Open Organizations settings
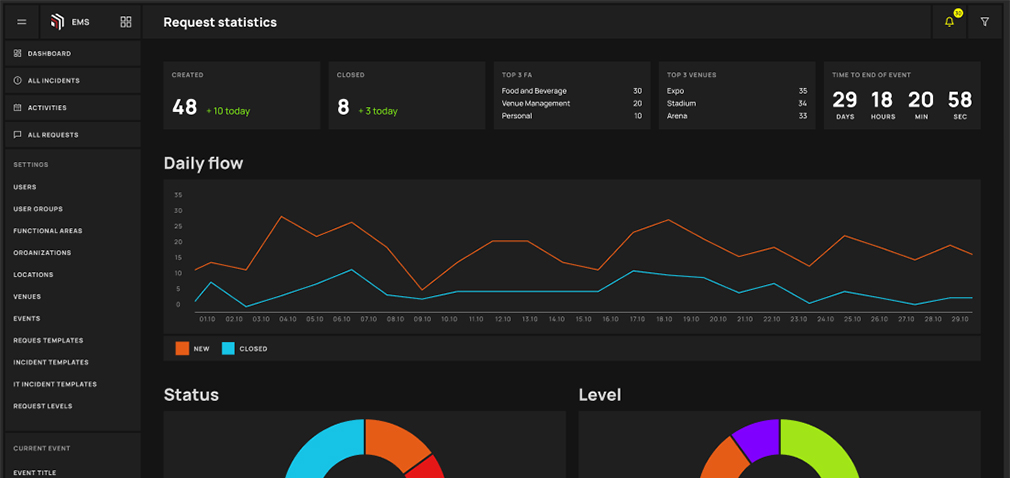1010x478 pixels. pyautogui.click(x=42, y=253)
